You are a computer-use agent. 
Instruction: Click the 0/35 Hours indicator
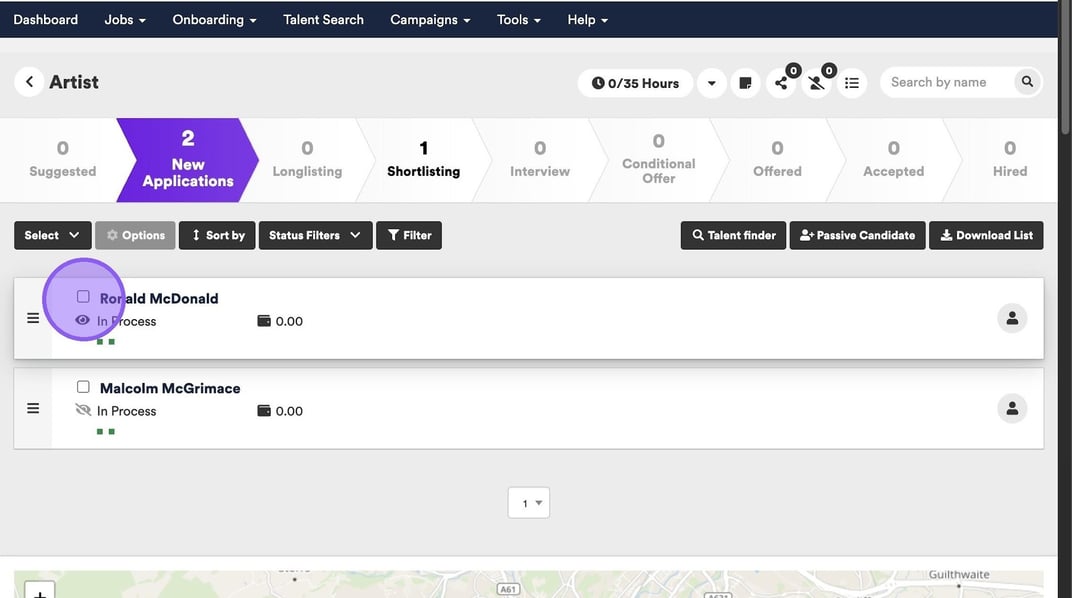coord(635,83)
